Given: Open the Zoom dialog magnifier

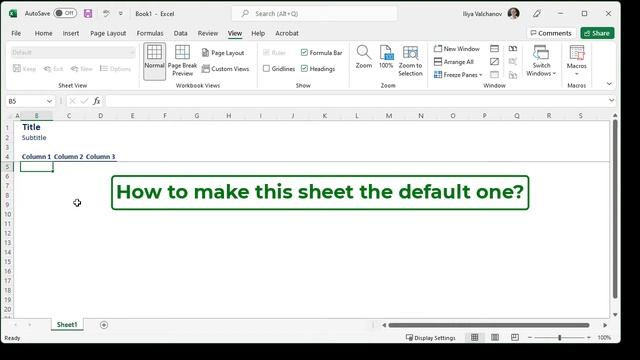Looking at the screenshot, I should pos(363,57).
